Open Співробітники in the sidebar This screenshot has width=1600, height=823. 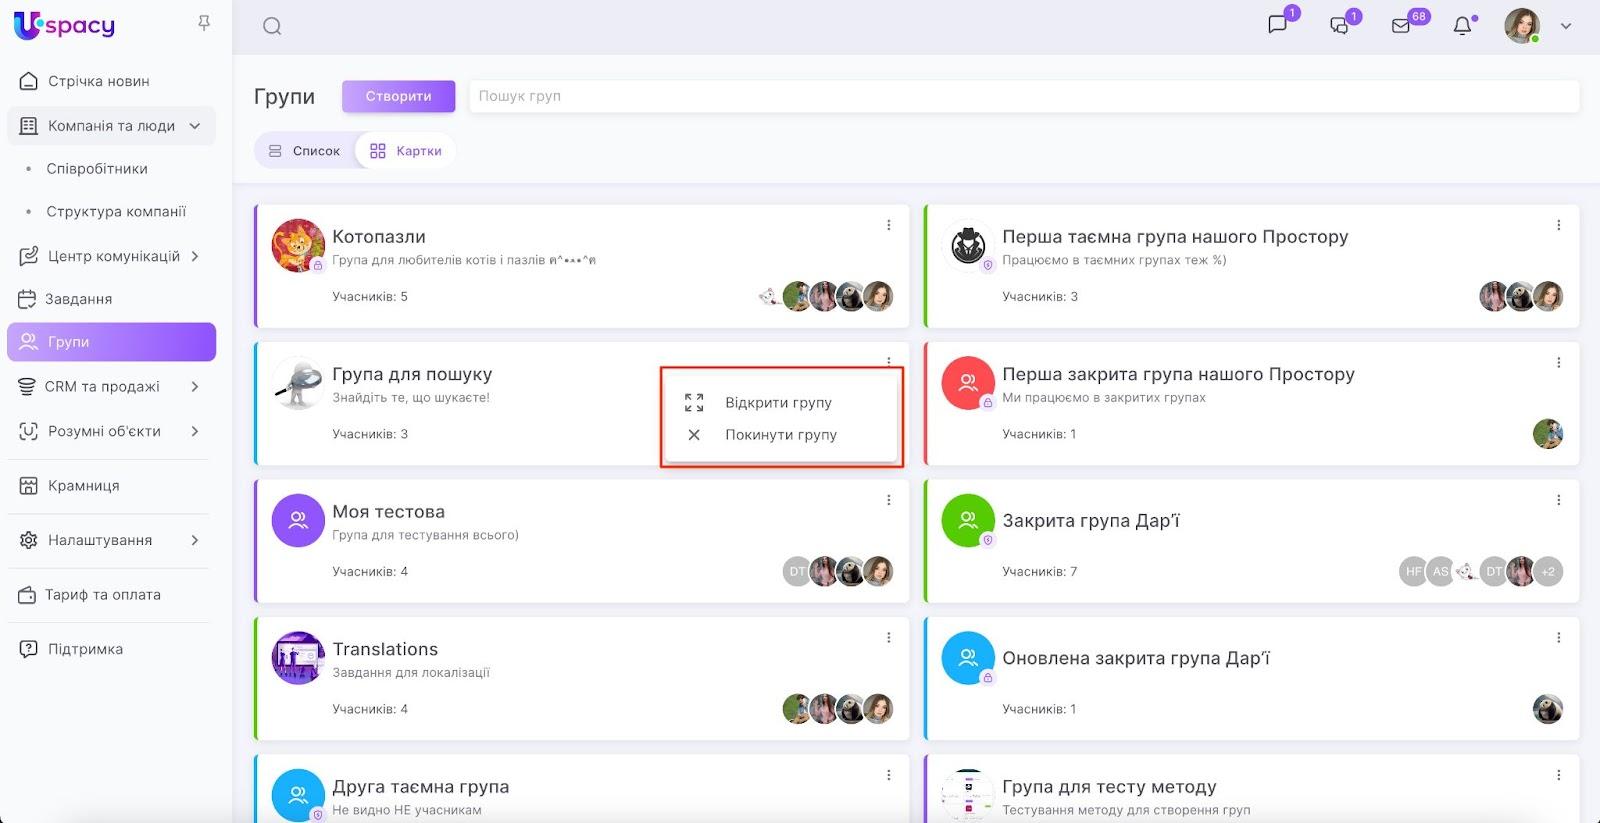97,169
